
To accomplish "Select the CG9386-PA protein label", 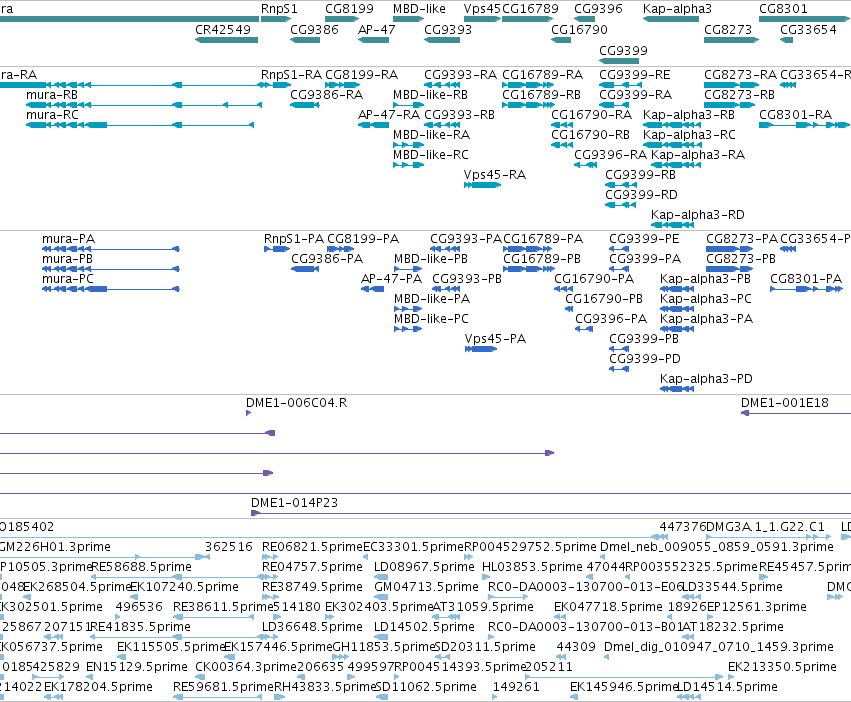I will click(x=327, y=259).
